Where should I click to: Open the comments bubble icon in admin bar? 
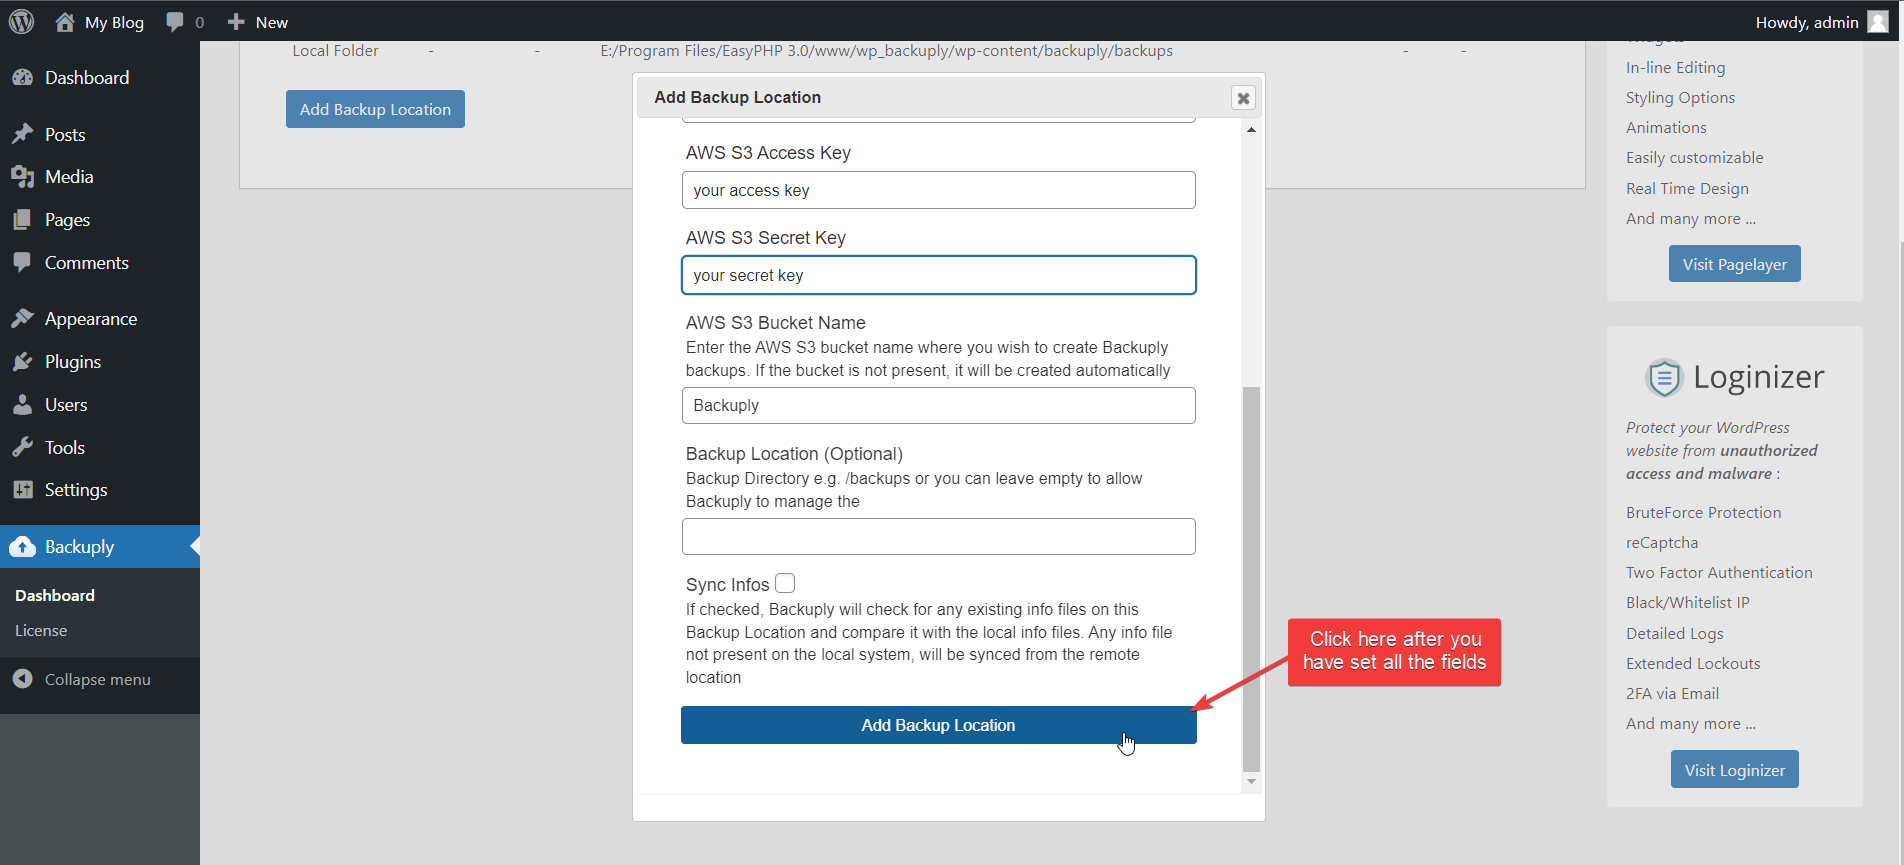click(175, 22)
